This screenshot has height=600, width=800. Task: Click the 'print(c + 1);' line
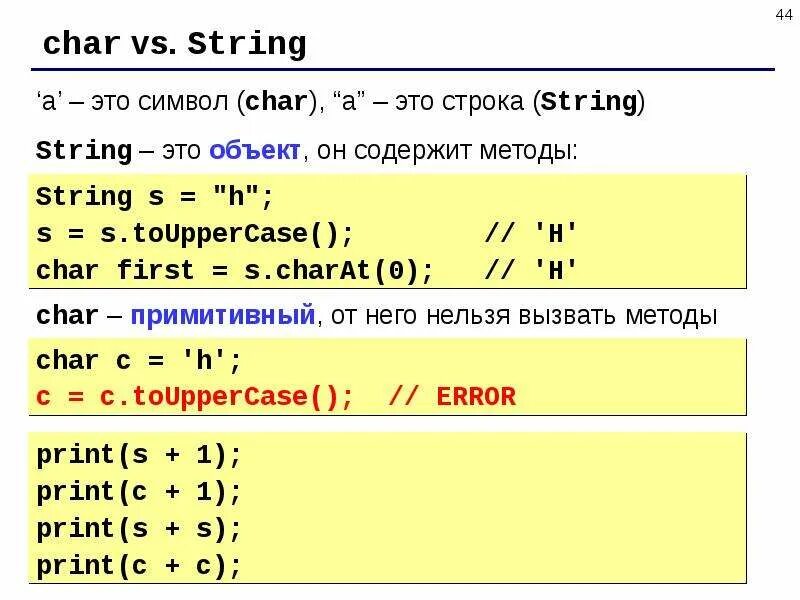point(138,492)
